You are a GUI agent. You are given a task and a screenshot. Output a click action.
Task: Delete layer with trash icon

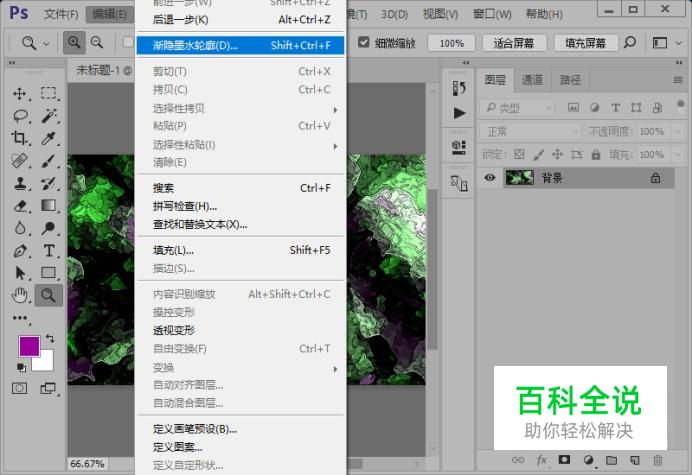[x=658, y=460]
